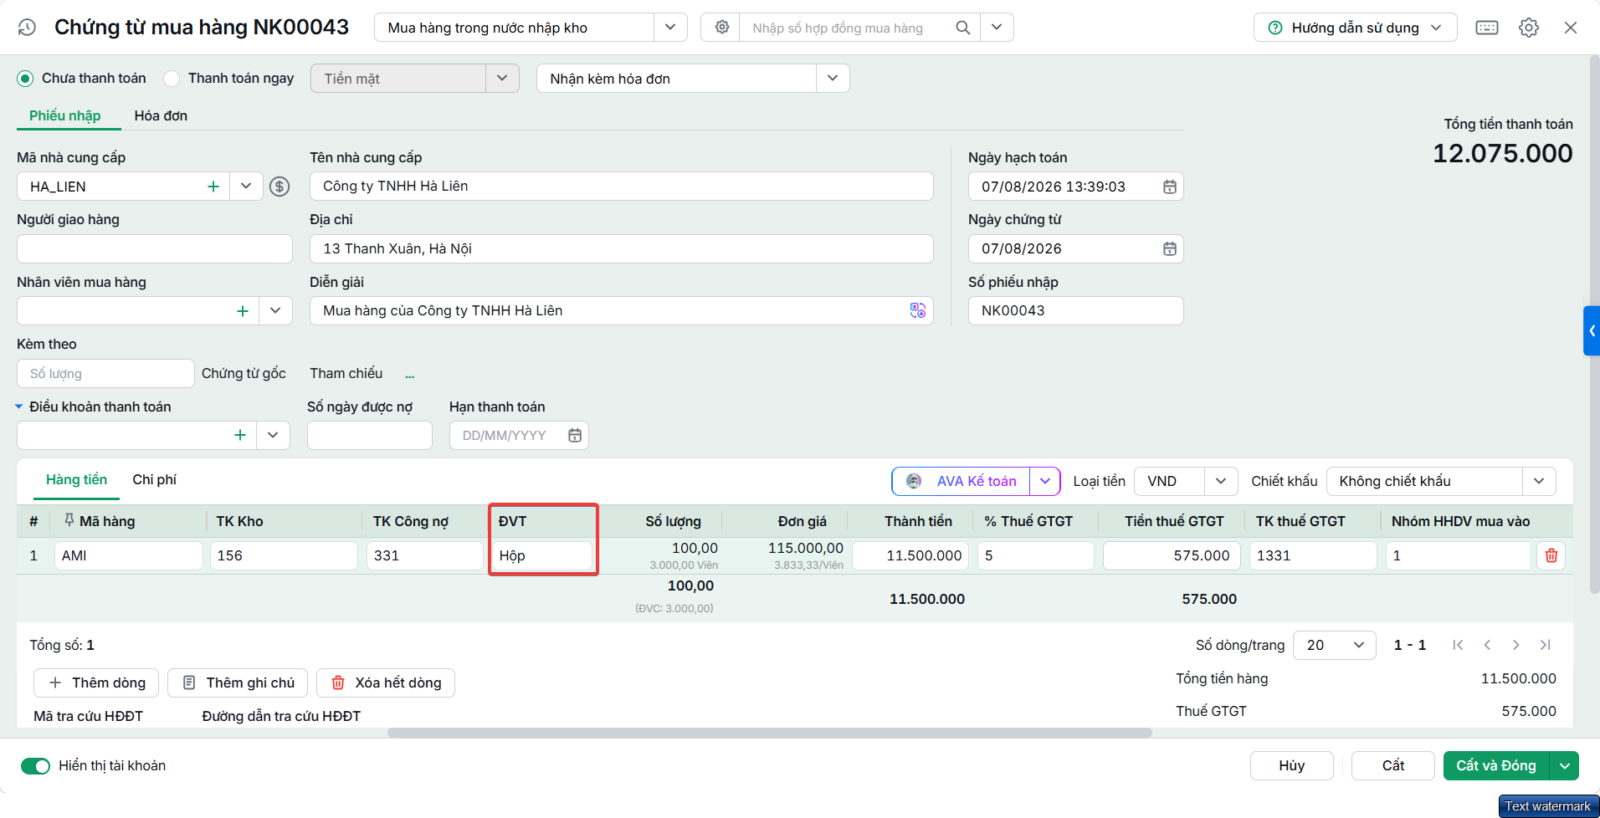
Task: Expand the Nhận kèm hóa đơn dropdown
Action: pos(832,78)
